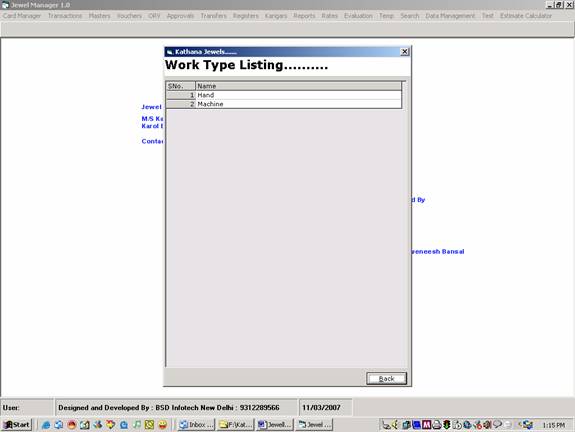Open the Estimate Calculator menu
Viewport: 575px width, 432px height.
coord(526,16)
